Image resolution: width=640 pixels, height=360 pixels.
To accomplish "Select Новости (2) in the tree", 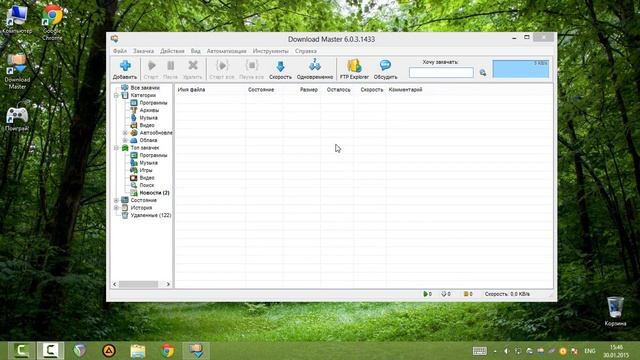I will tap(154, 193).
